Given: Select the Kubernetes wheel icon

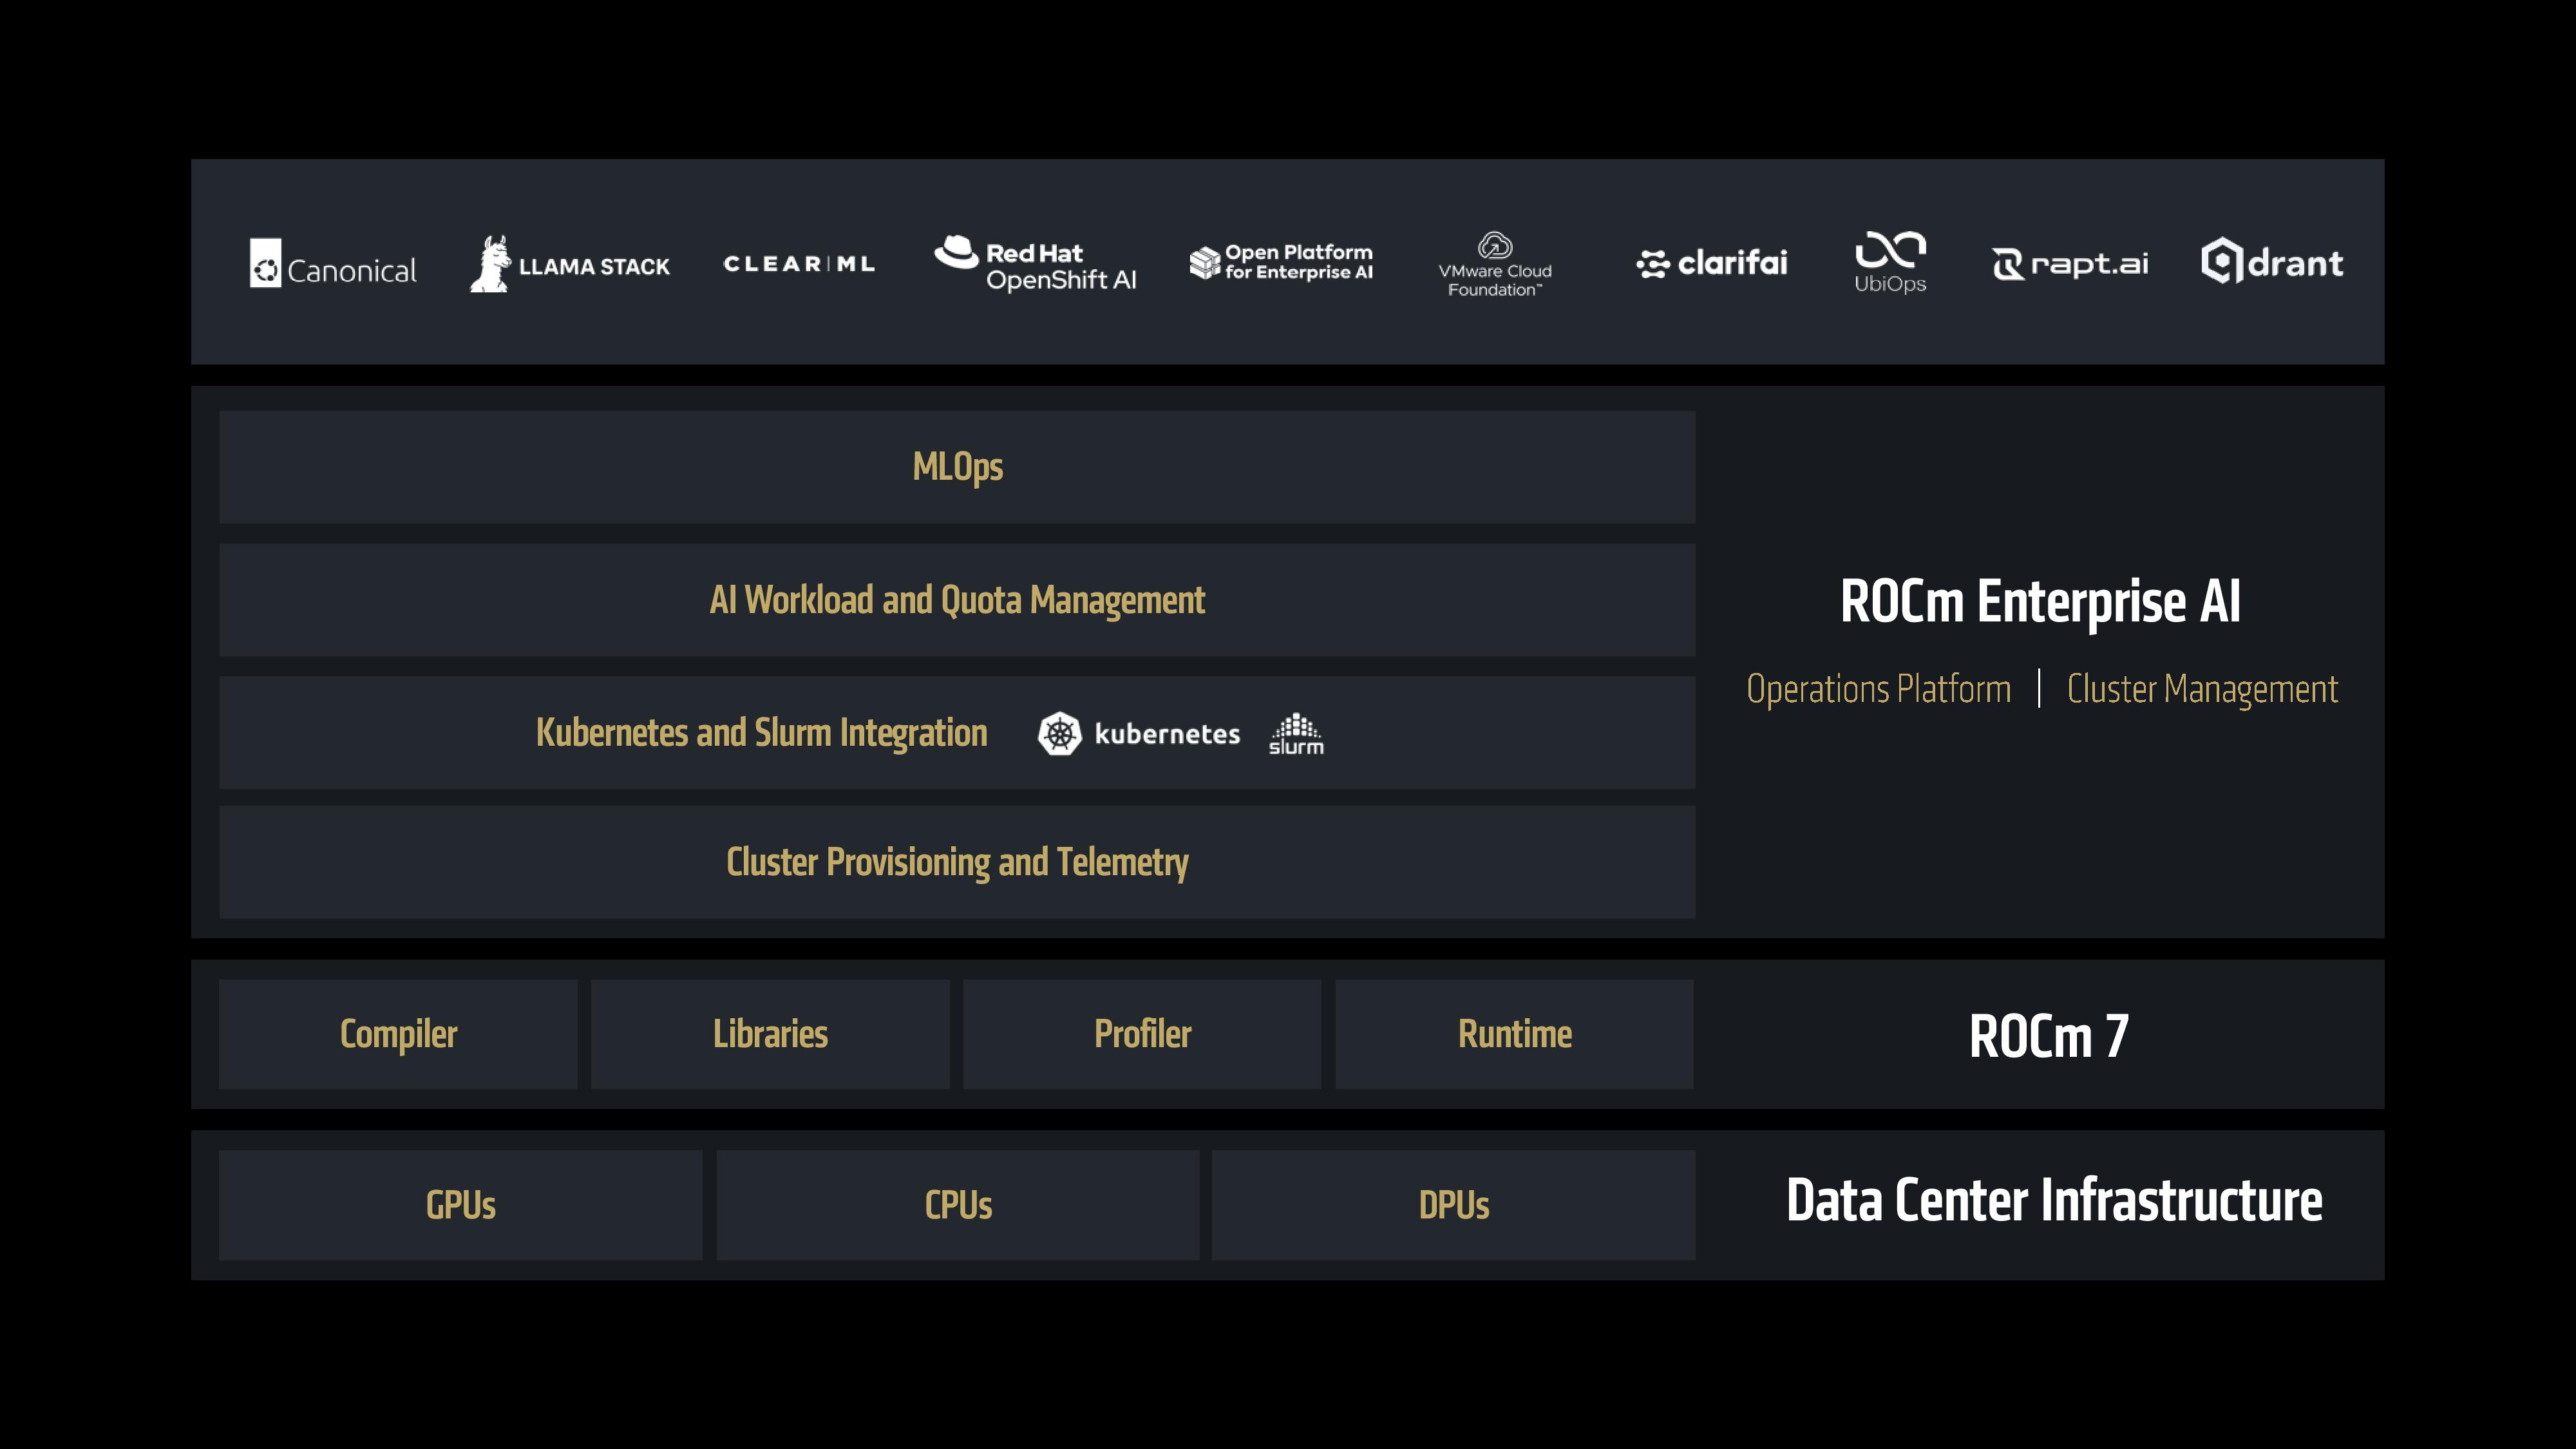Looking at the screenshot, I should pos(1062,733).
